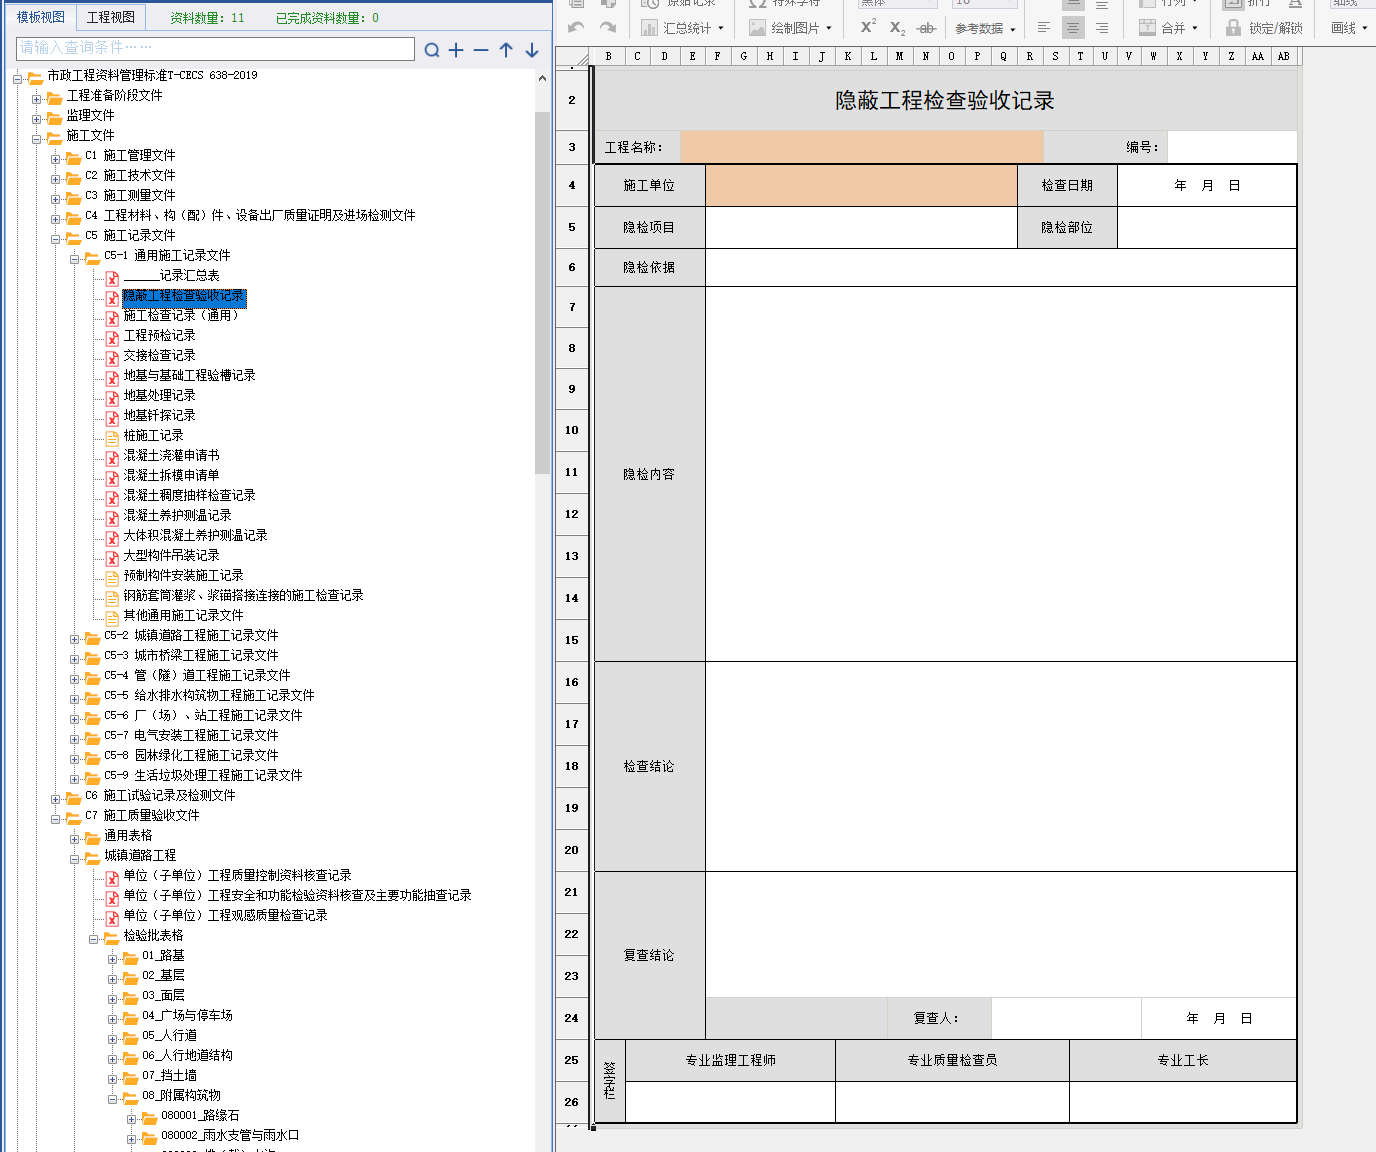Image resolution: width=1376 pixels, height=1152 pixels.
Task: Click the 隐检内容 large content cell
Action: click(1000, 474)
